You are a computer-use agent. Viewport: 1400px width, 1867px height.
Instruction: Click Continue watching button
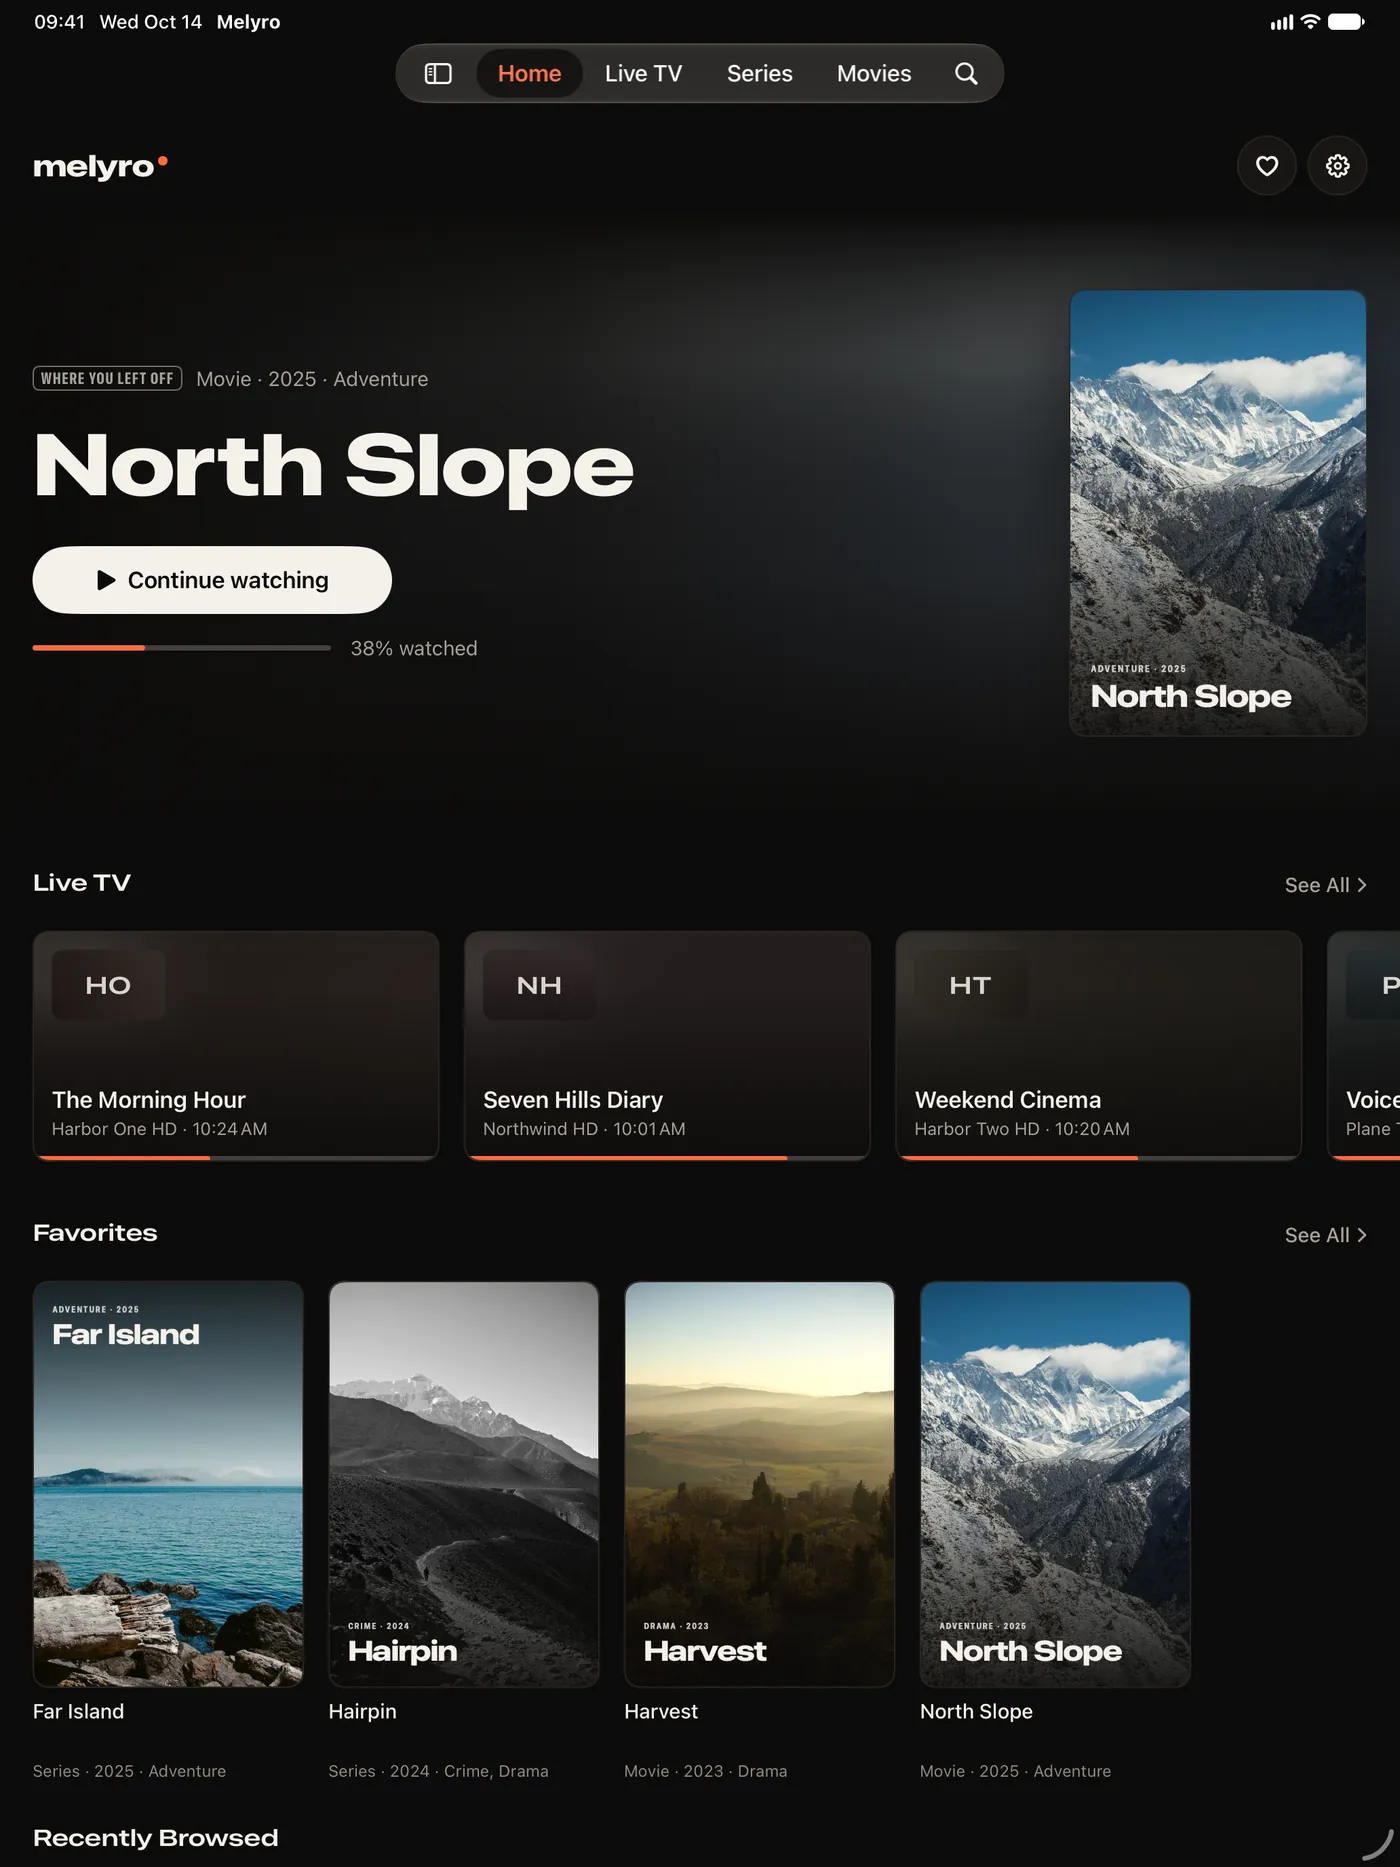[x=212, y=580]
